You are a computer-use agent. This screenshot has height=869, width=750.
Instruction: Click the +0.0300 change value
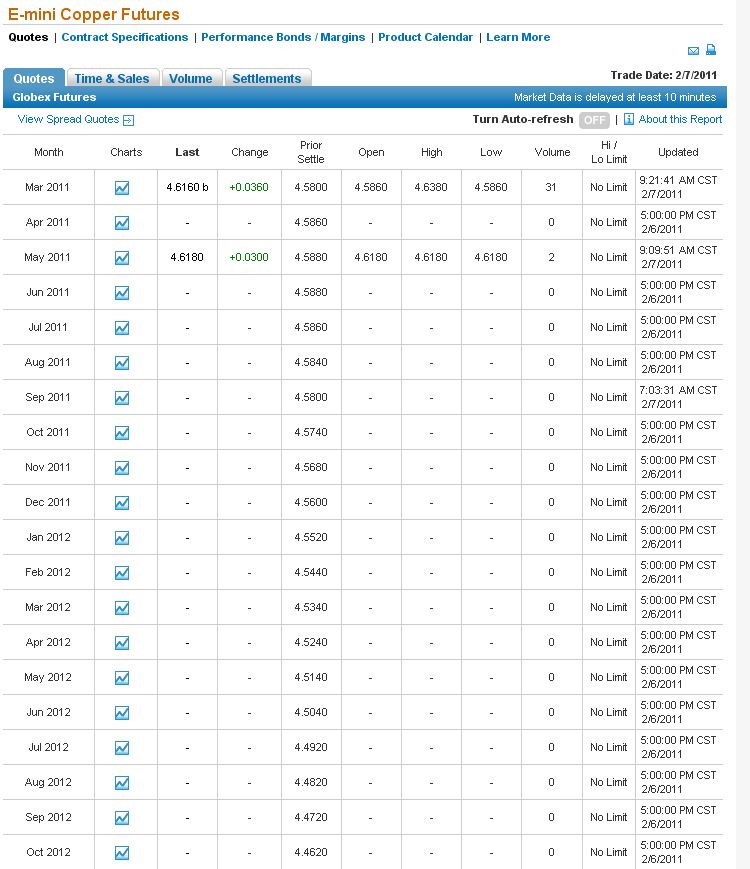coord(249,257)
